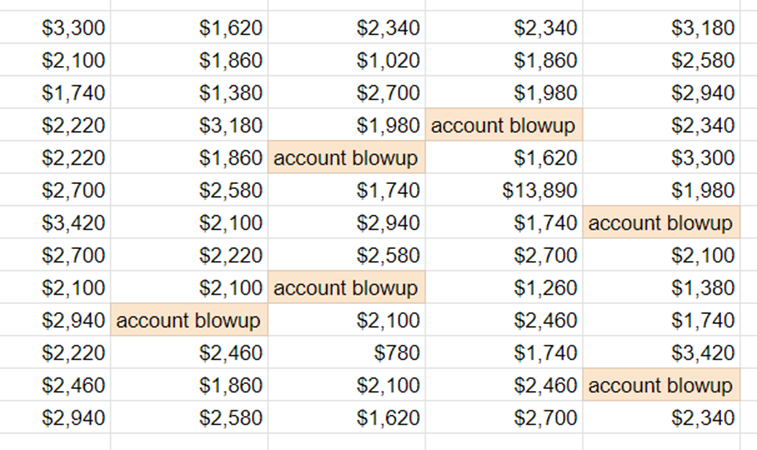This screenshot has width=757, height=450.
Task: Select the $2,460 cell beside $780
Action: click(189, 352)
